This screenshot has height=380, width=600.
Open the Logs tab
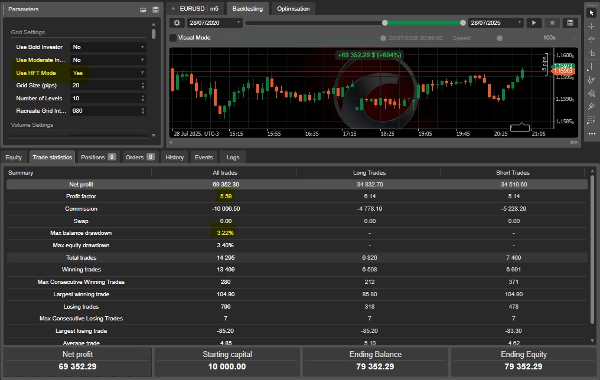233,157
